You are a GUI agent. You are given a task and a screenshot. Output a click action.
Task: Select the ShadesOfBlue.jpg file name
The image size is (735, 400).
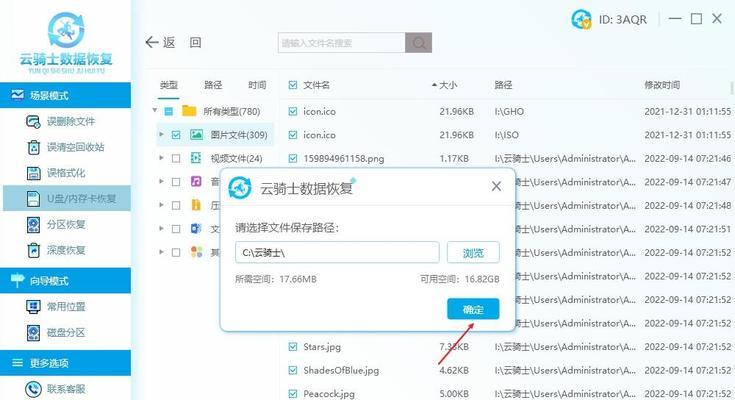(341, 370)
